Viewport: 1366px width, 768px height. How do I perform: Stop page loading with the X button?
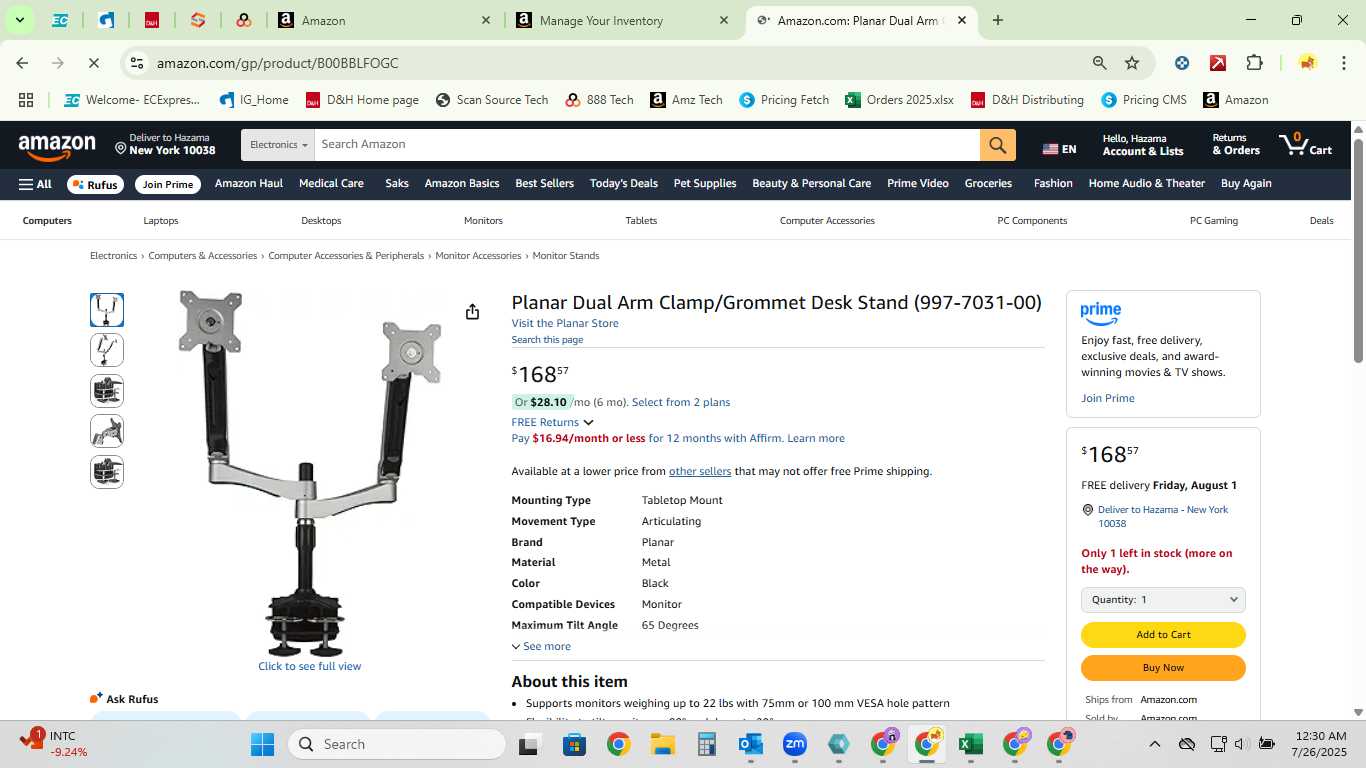93,63
